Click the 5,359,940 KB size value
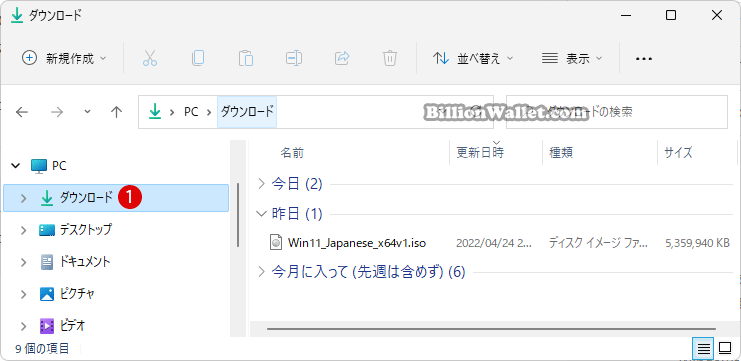741x361 pixels. coord(697,243)
